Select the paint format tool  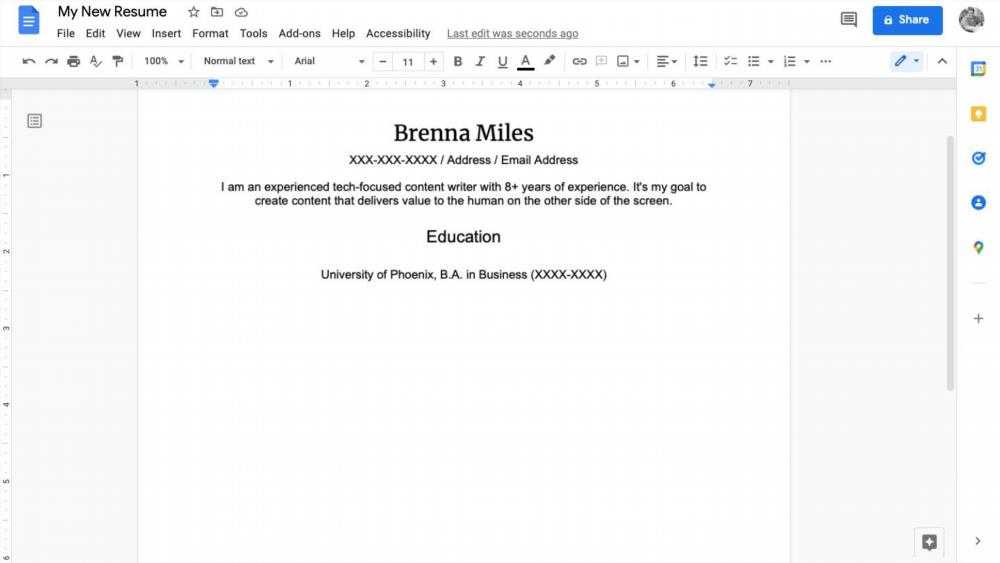[118, 61]
